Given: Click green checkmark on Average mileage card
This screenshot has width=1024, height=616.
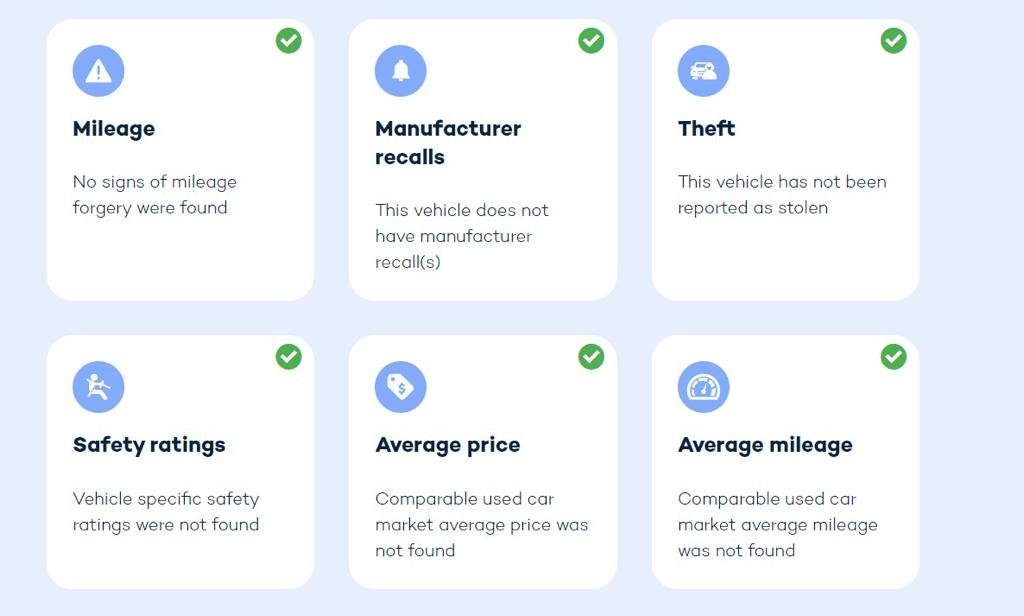Looking at the screenshot, I should pos(893,357).
